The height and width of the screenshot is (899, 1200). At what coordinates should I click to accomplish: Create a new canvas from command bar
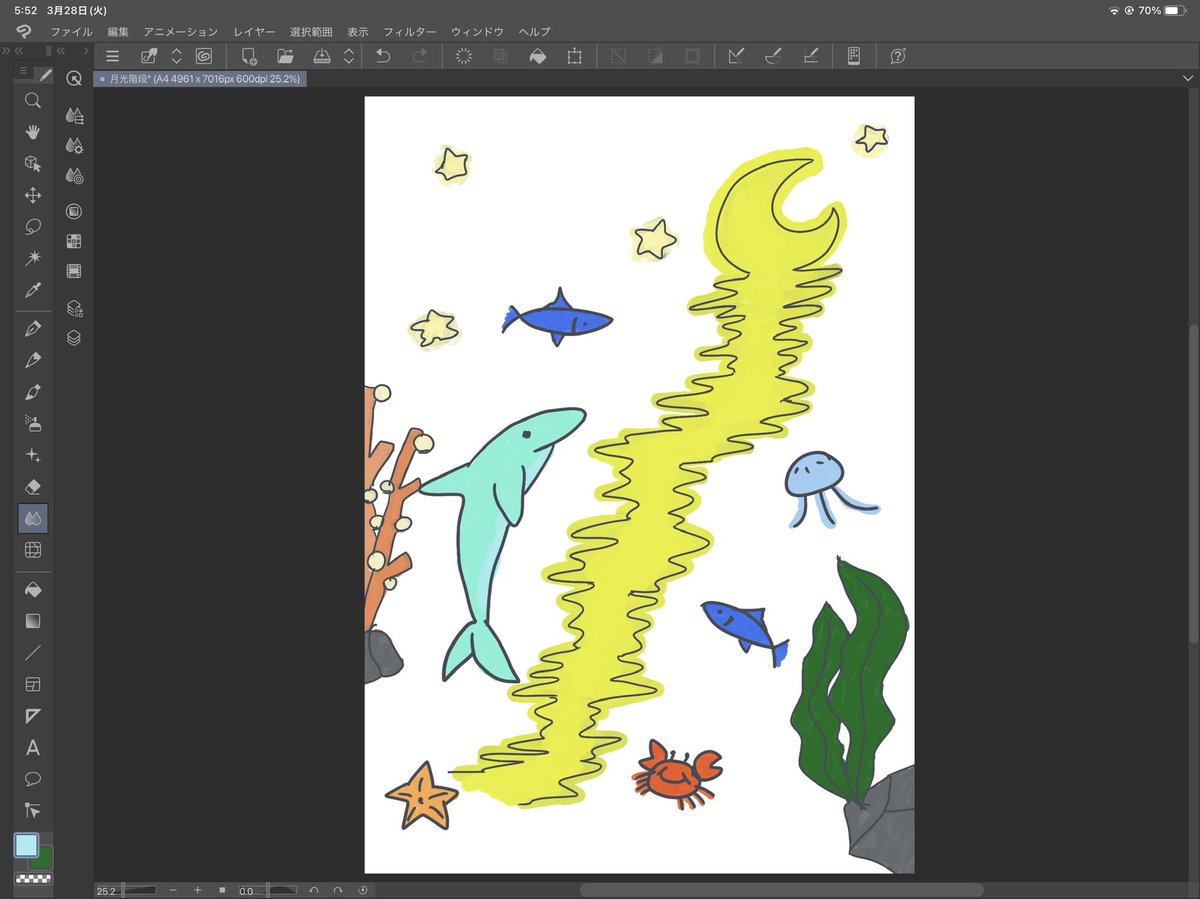249,56
